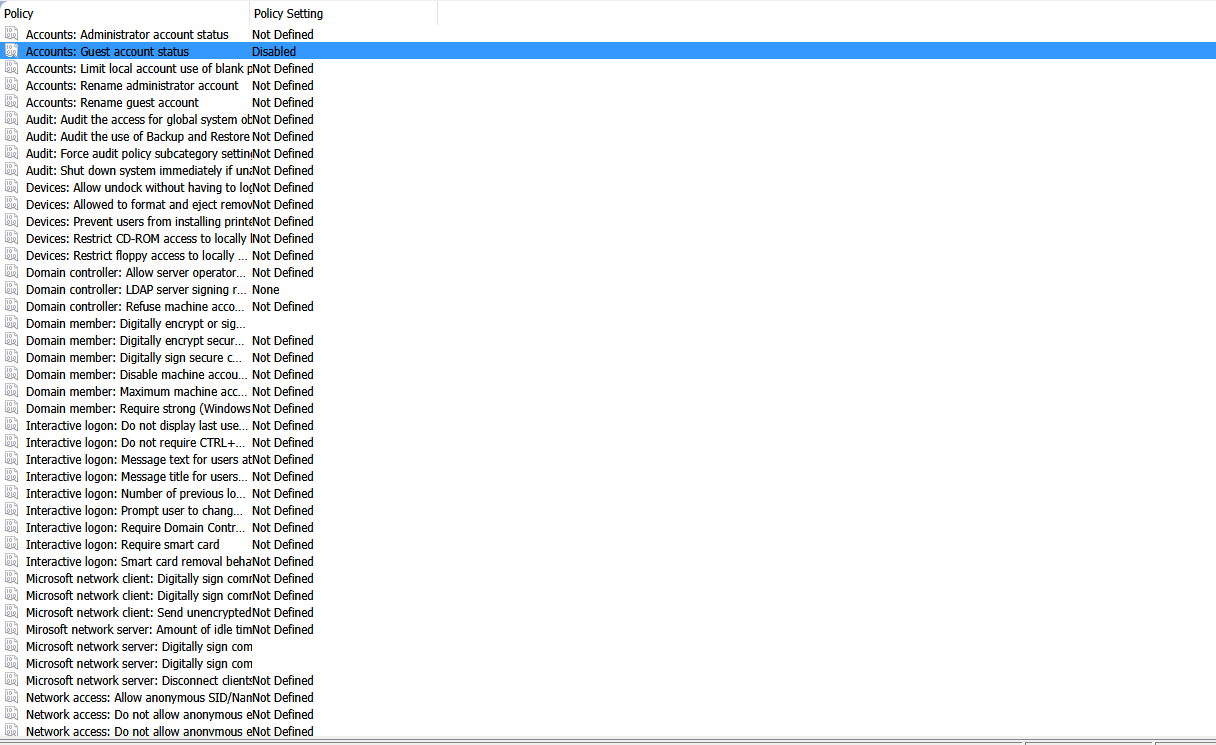
Task: Click Not Defined for Rename administrator account
Action: coord(283,85)
